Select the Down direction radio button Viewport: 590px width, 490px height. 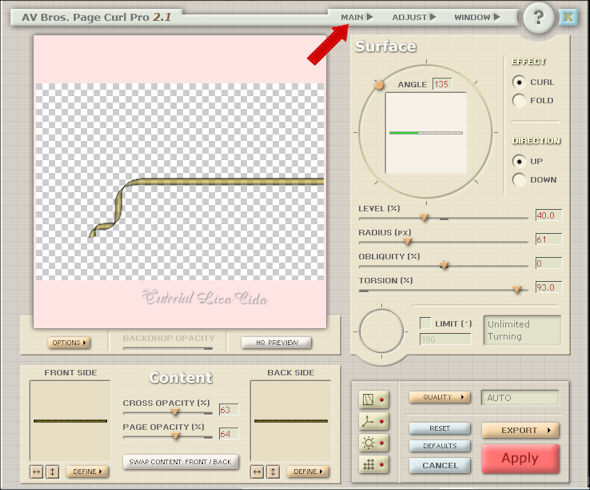519,180
